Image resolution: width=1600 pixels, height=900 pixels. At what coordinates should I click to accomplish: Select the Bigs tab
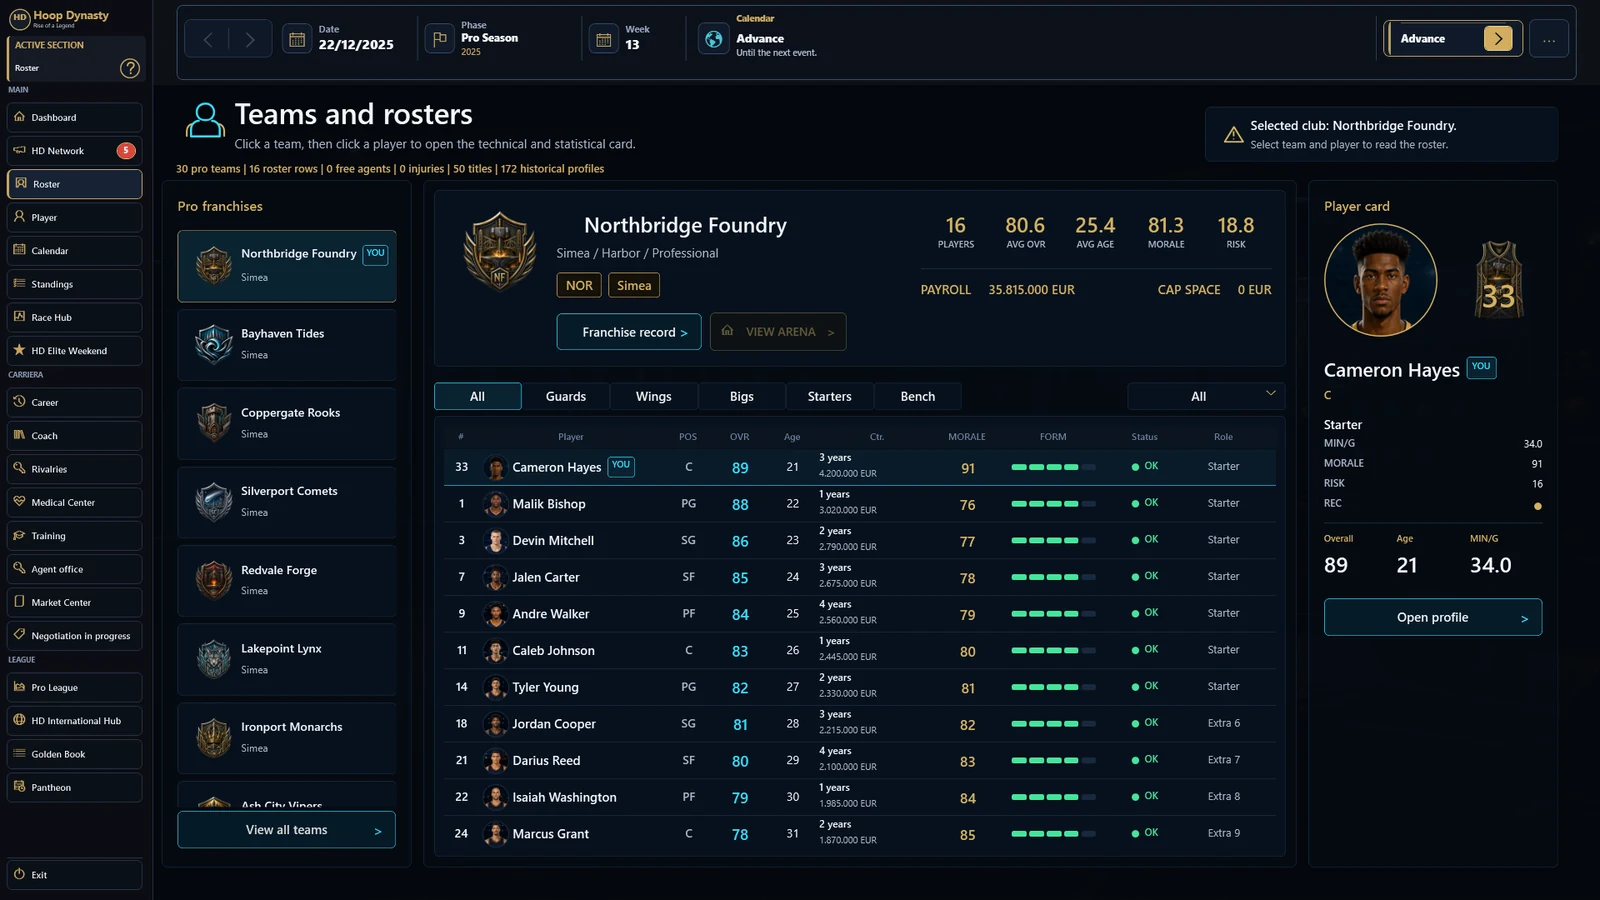tap(742, 396)
